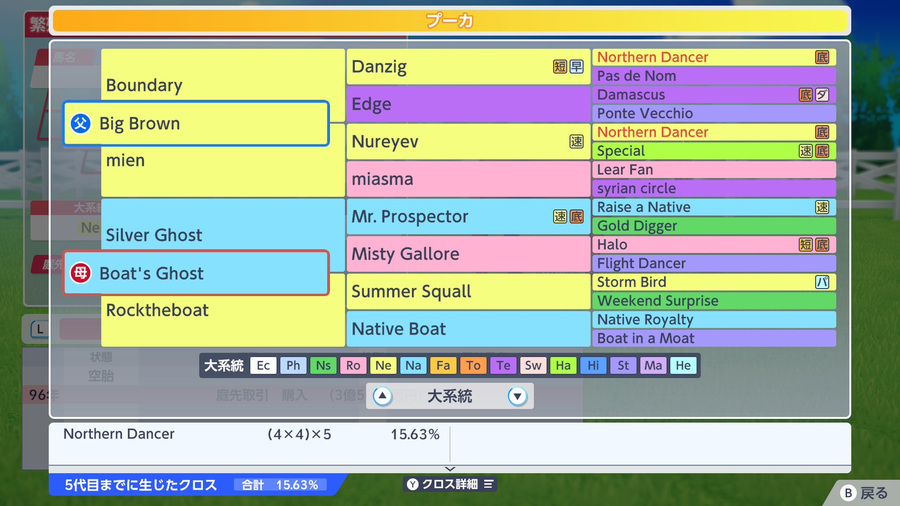Click the syrian circle cell
The height and width of the screenshot is (506, 900).
pyautogui.click(x=714, y=188)
